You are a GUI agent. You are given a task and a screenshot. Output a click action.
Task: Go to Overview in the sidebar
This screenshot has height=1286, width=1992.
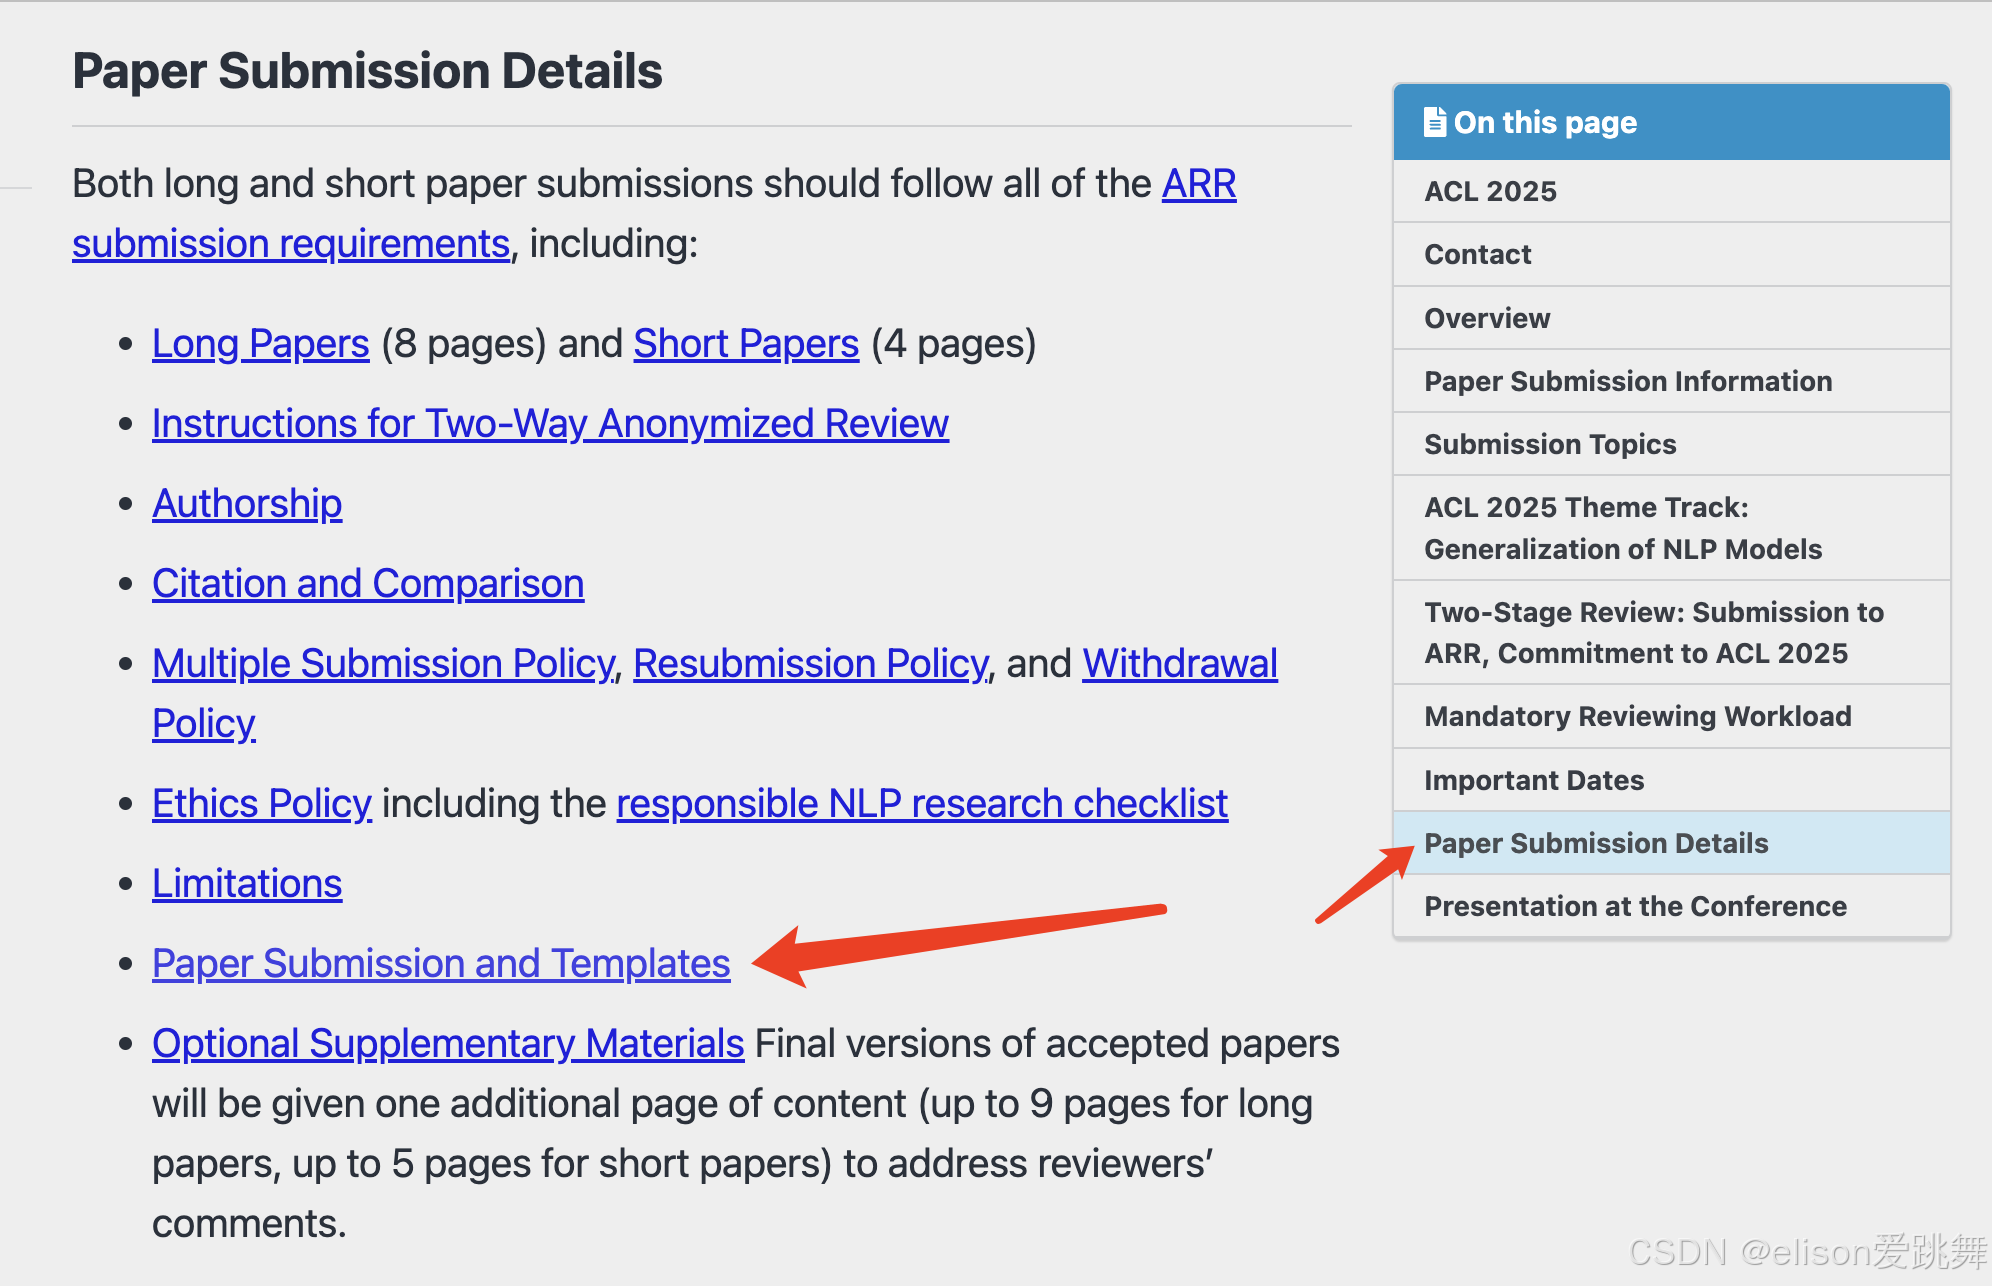pos(1487,318)
